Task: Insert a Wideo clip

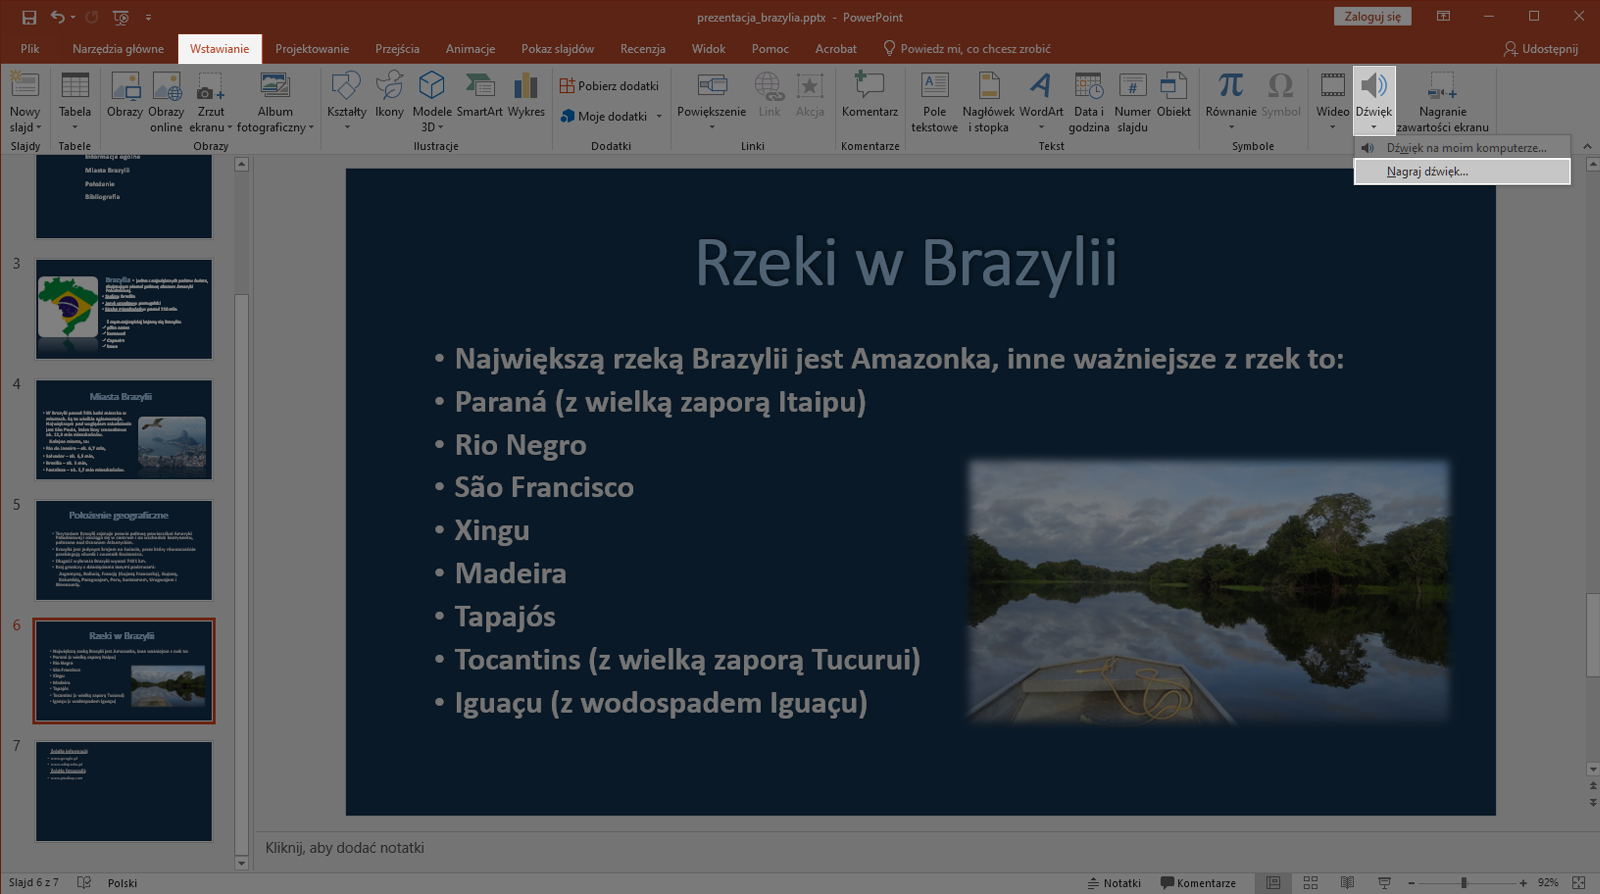Action: [1332, 103]
